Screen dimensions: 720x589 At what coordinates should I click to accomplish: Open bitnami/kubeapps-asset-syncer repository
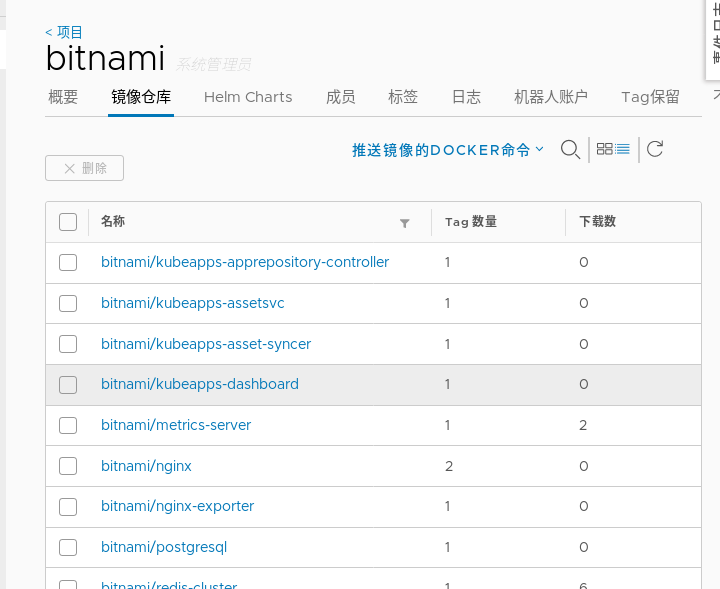click(206, 344)
